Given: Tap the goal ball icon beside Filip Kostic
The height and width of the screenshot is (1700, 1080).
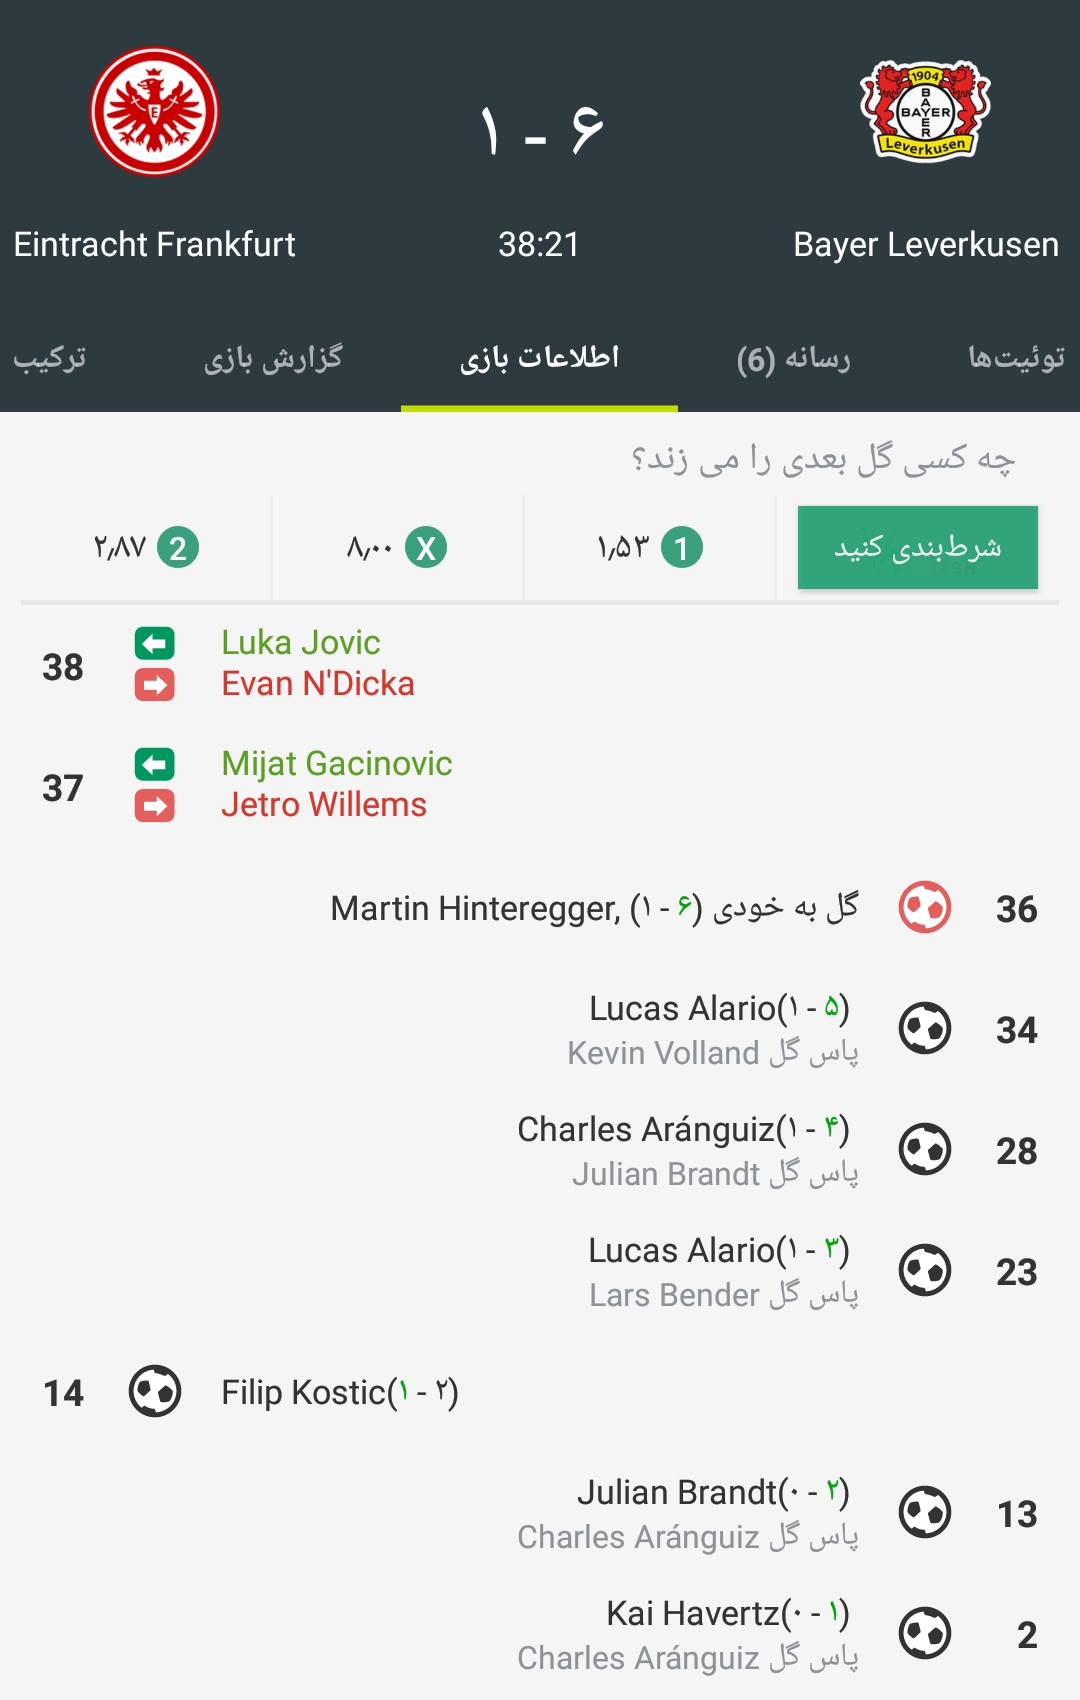Looking at the screenshot, I should (155, 1391).
